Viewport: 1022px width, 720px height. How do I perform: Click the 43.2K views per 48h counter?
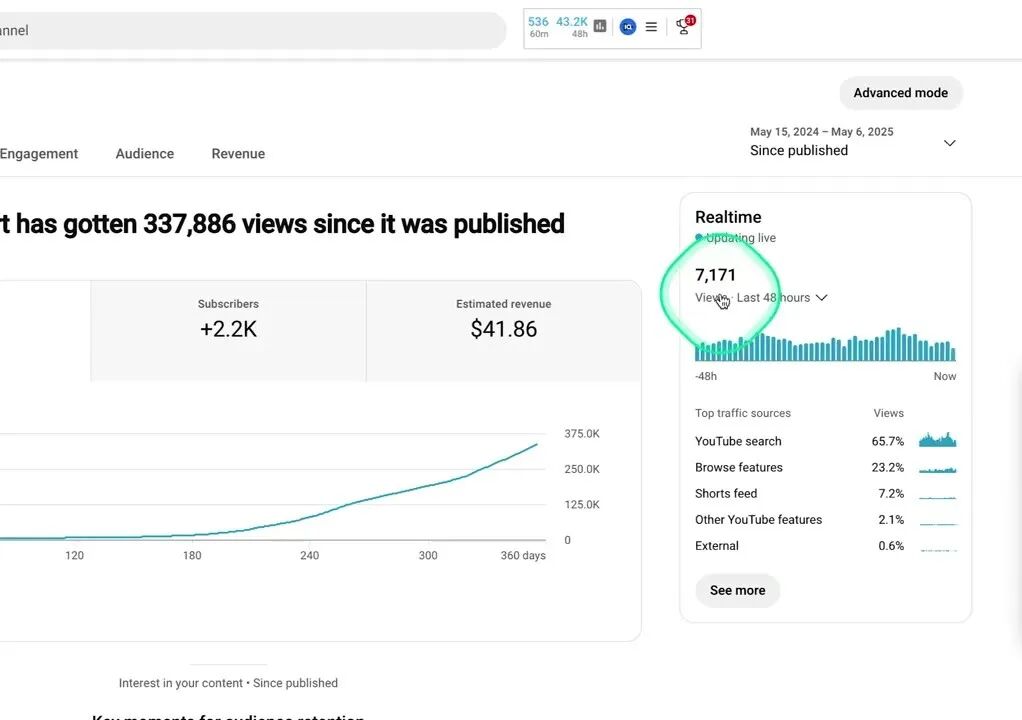[x=569, y=26]
